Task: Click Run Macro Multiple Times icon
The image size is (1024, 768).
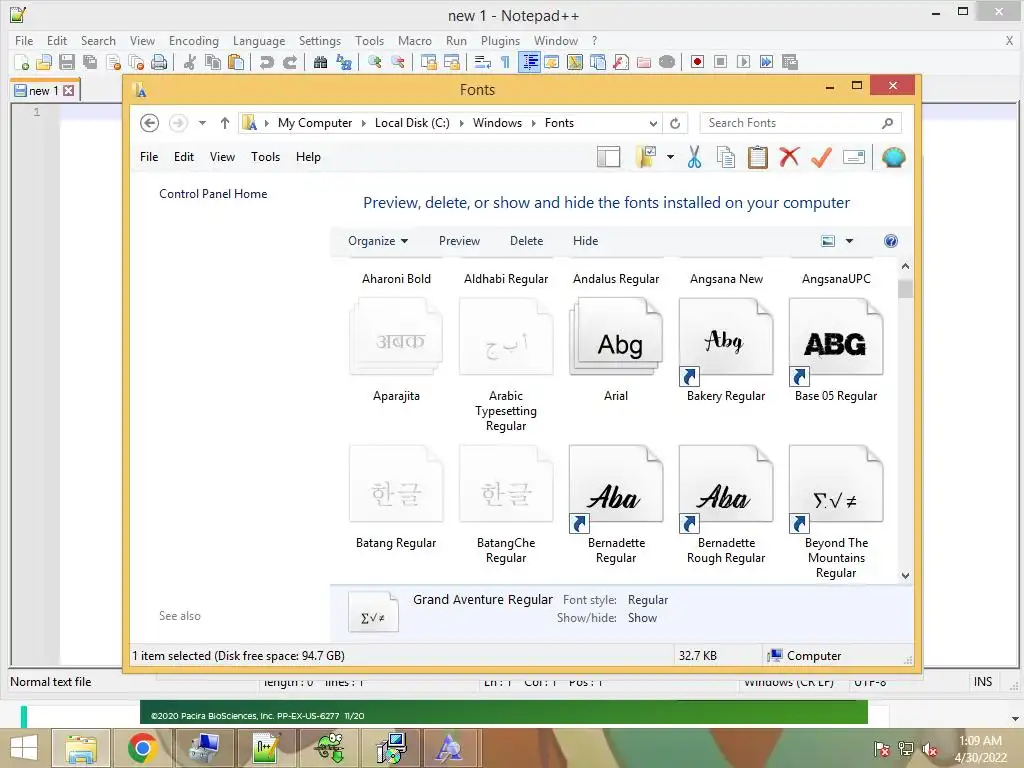Action: point(766,62)
